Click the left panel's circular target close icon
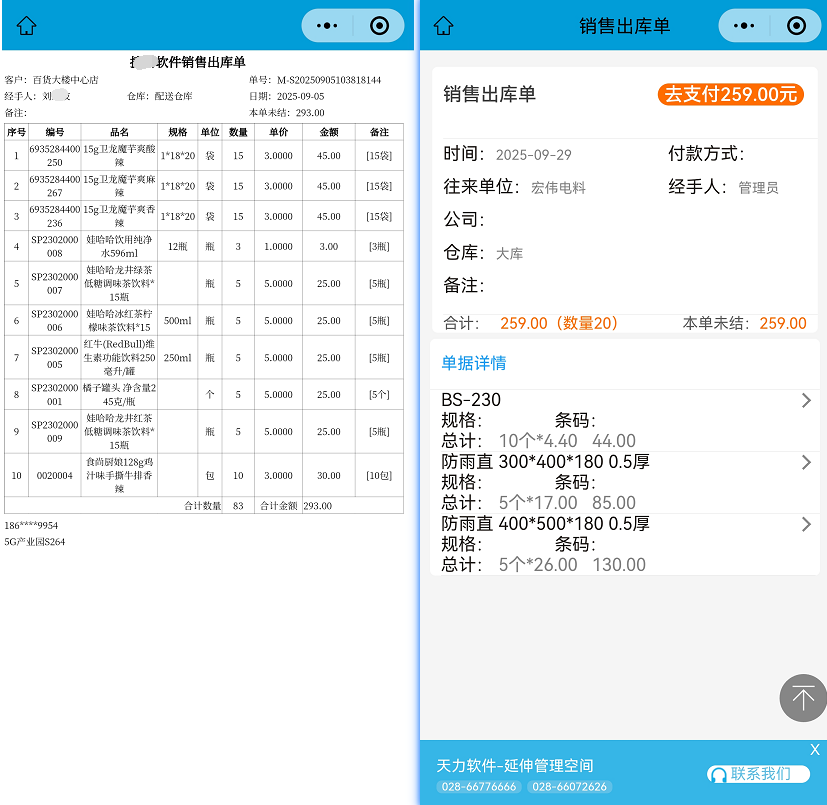This screenshot has width=827, height=805. [379, 26]
